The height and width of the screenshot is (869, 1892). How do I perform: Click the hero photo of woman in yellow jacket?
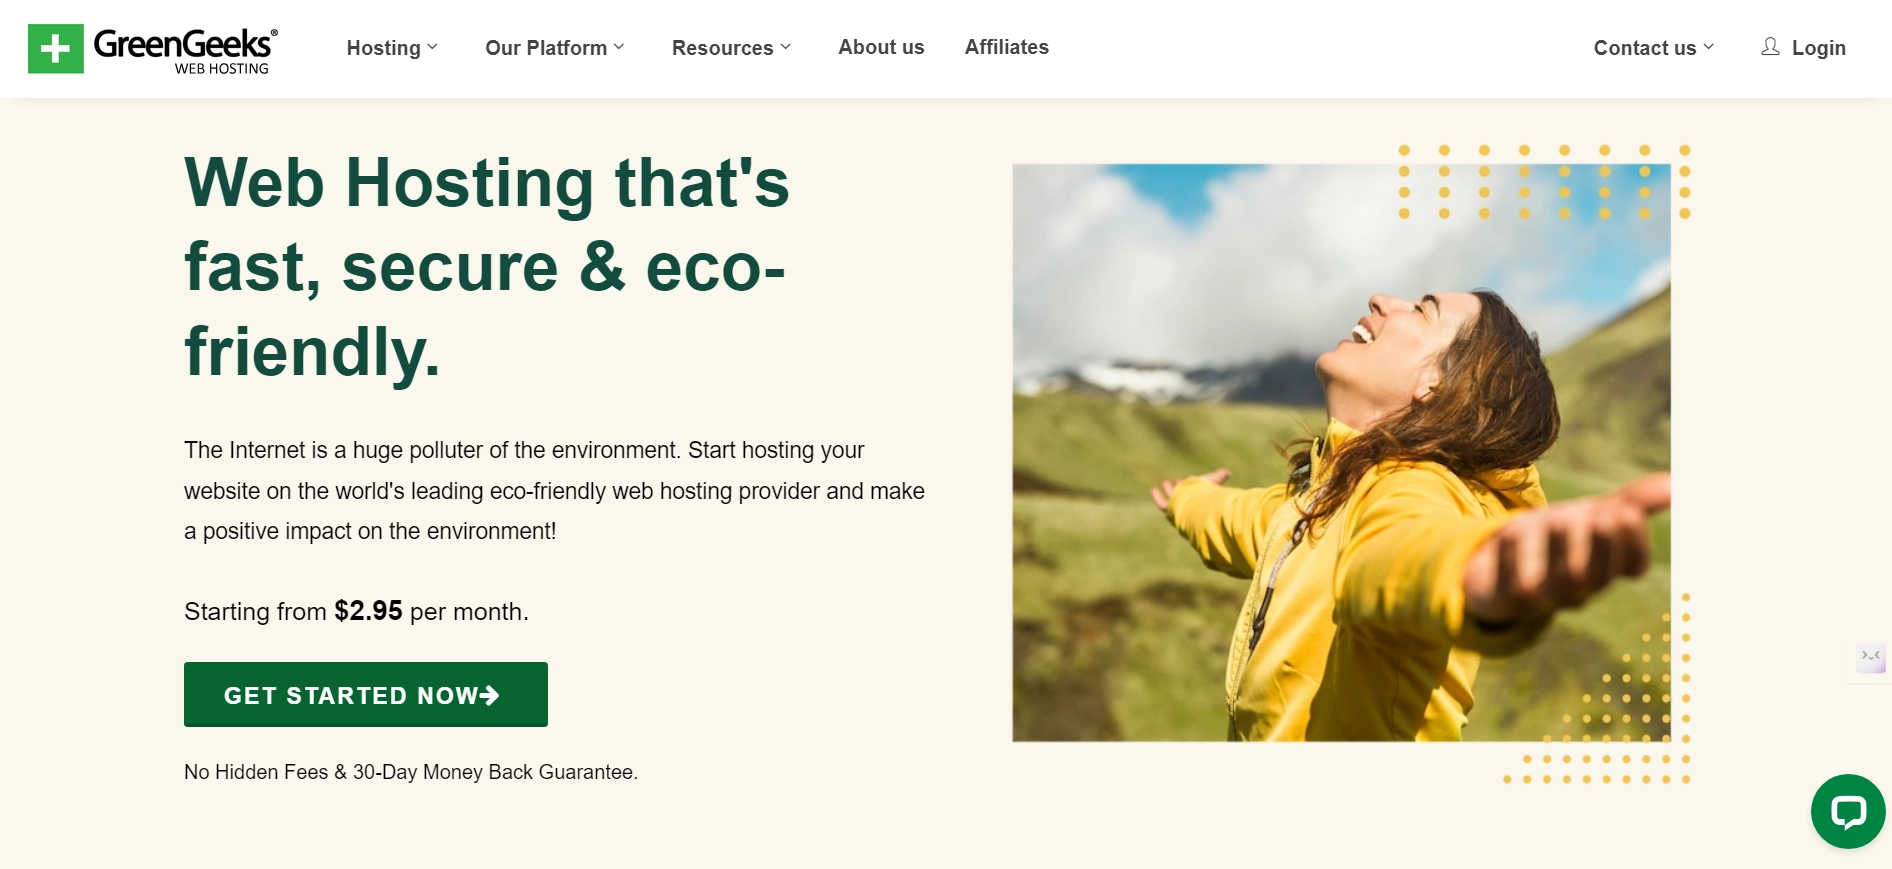tap(1340, 452)
